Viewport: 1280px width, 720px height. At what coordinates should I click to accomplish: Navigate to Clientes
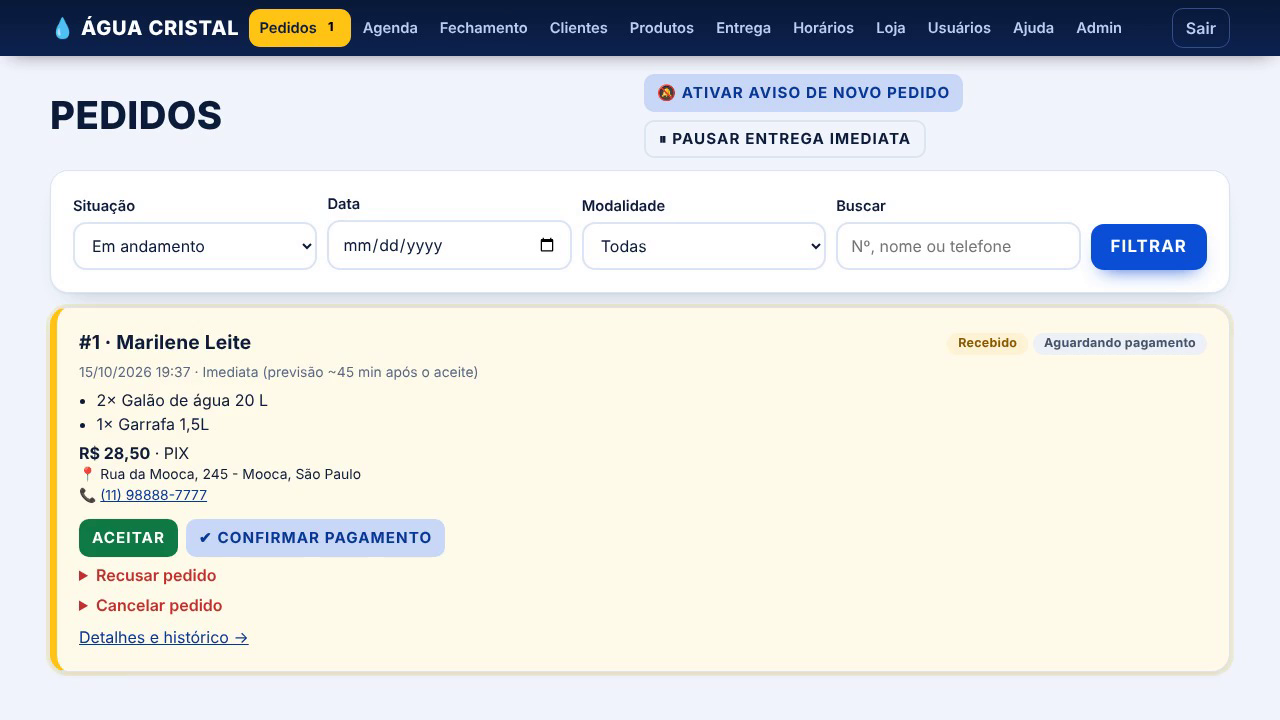579,28
